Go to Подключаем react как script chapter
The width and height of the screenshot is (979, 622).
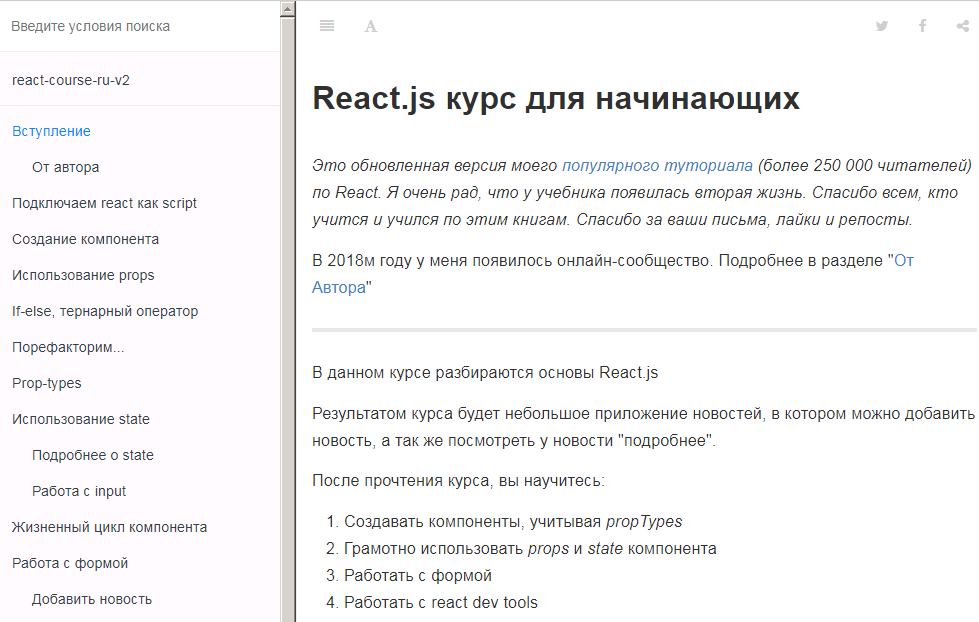coord(104,203)
